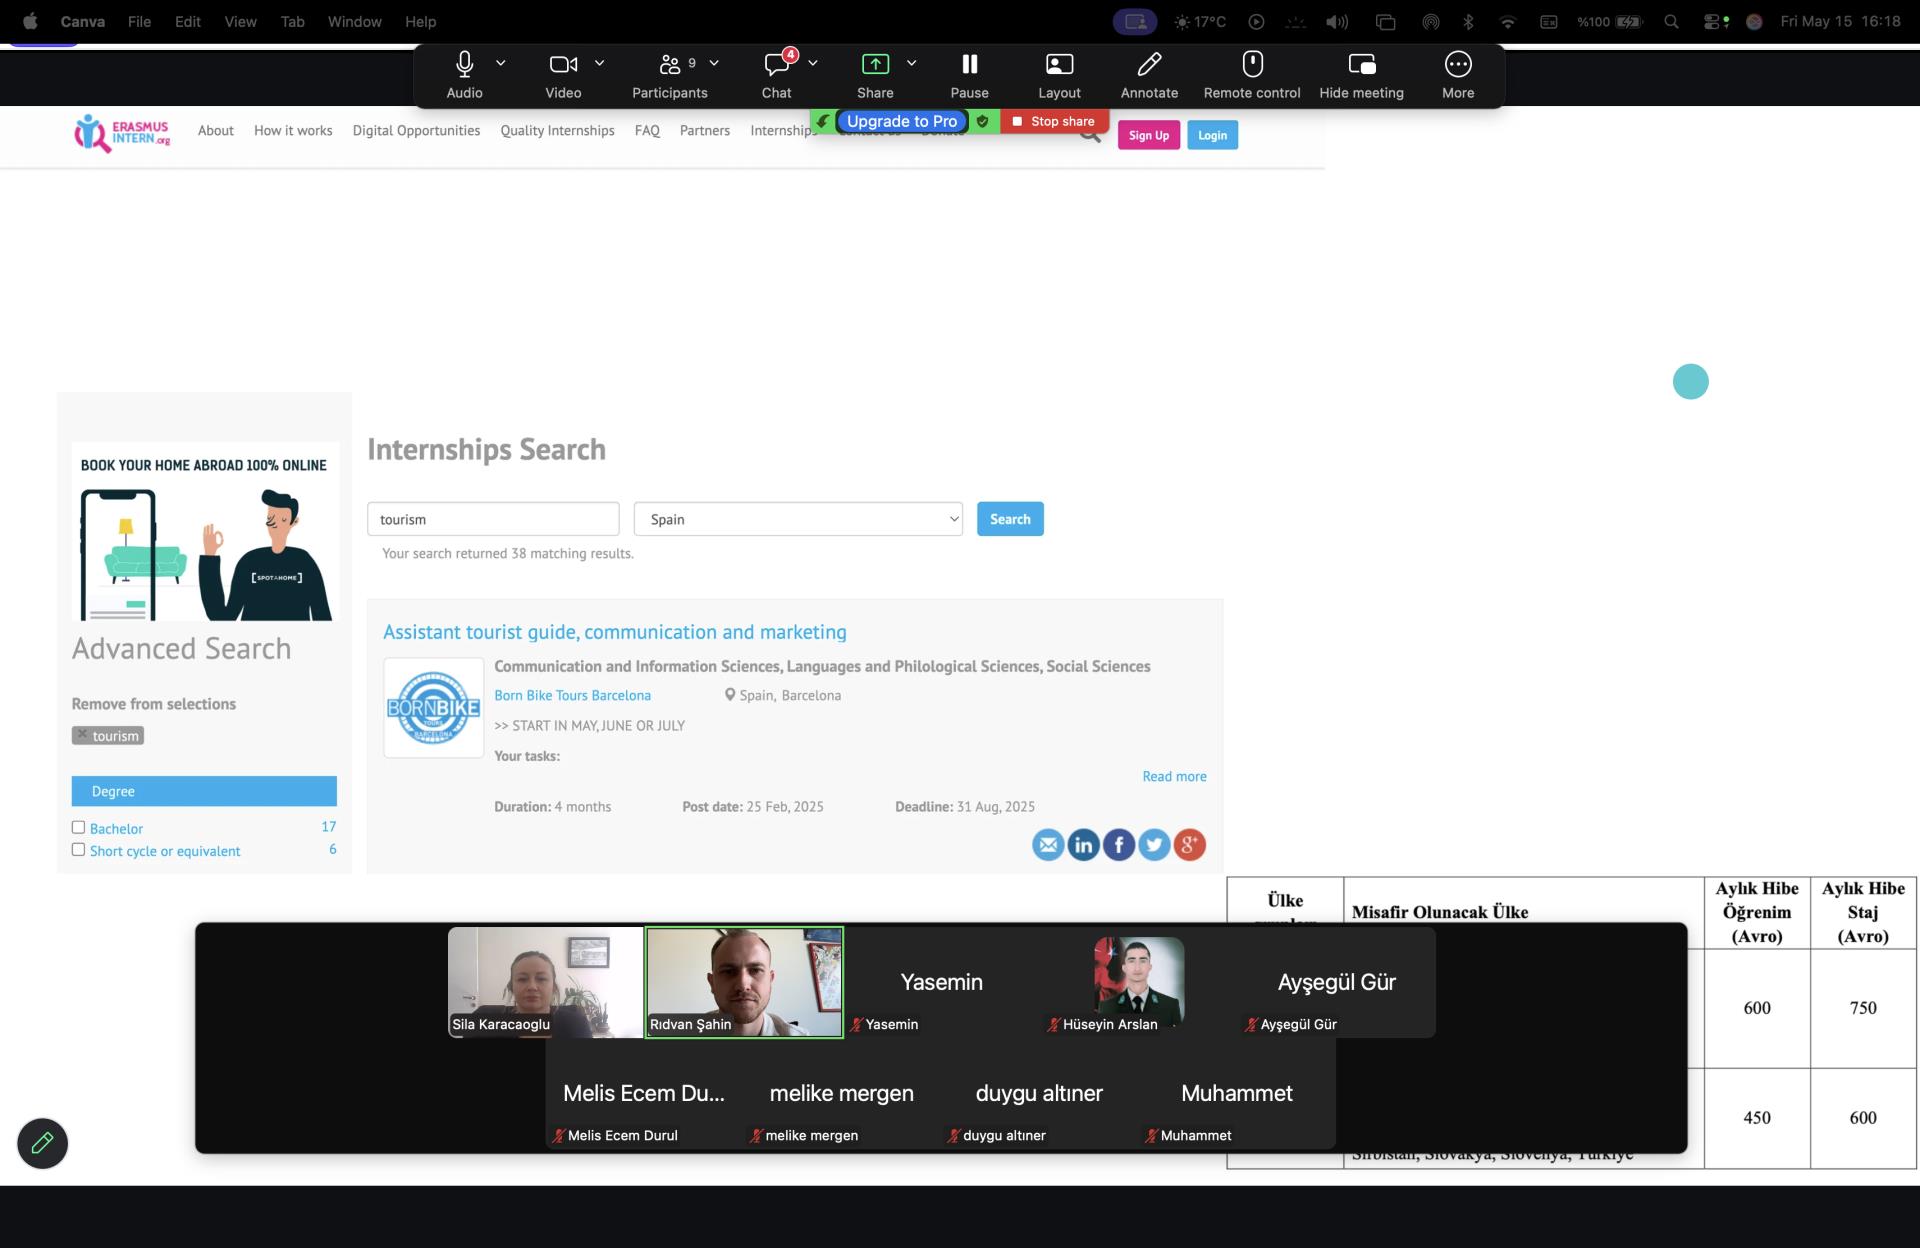Open Read more link for internship
Image resolution: width=1920 pixels, height=1248 pixels.
(1174, 776)
